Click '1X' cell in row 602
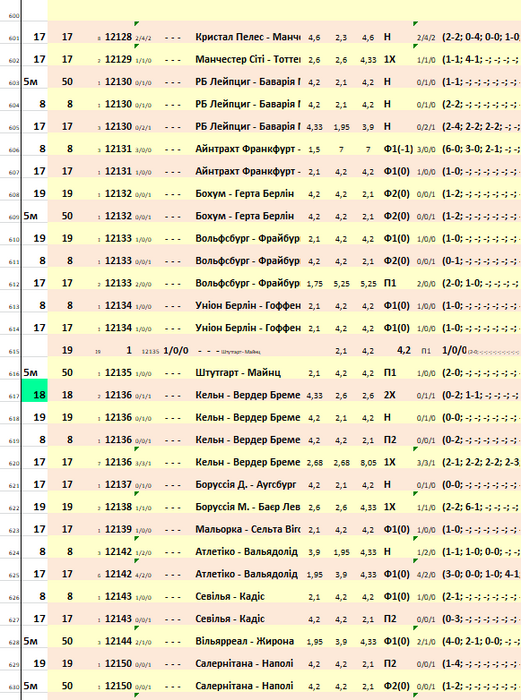Viewport: 521px width, 700px height. (x=389, y=59)
